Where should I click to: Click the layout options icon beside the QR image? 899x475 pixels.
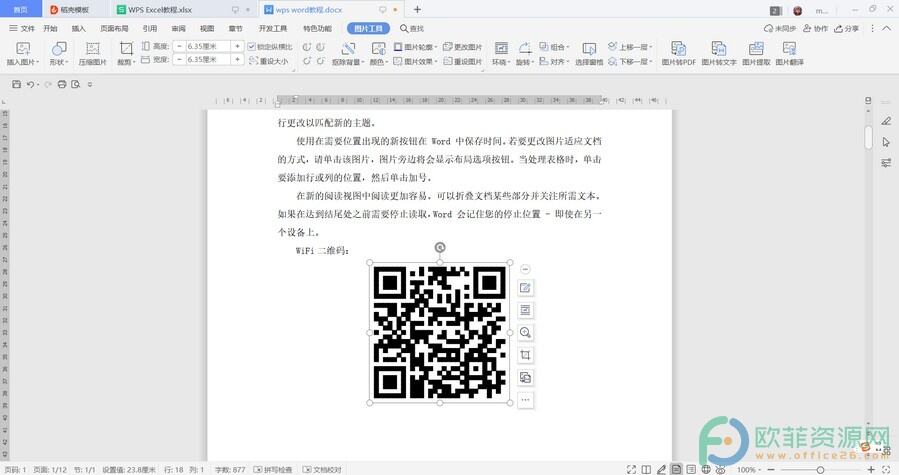[x=525, y=310]
